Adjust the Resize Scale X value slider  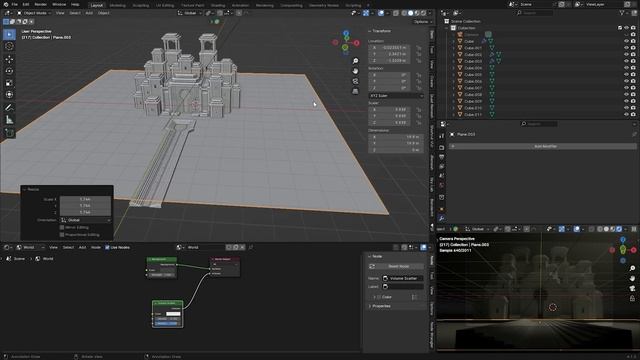pos(85,199)
